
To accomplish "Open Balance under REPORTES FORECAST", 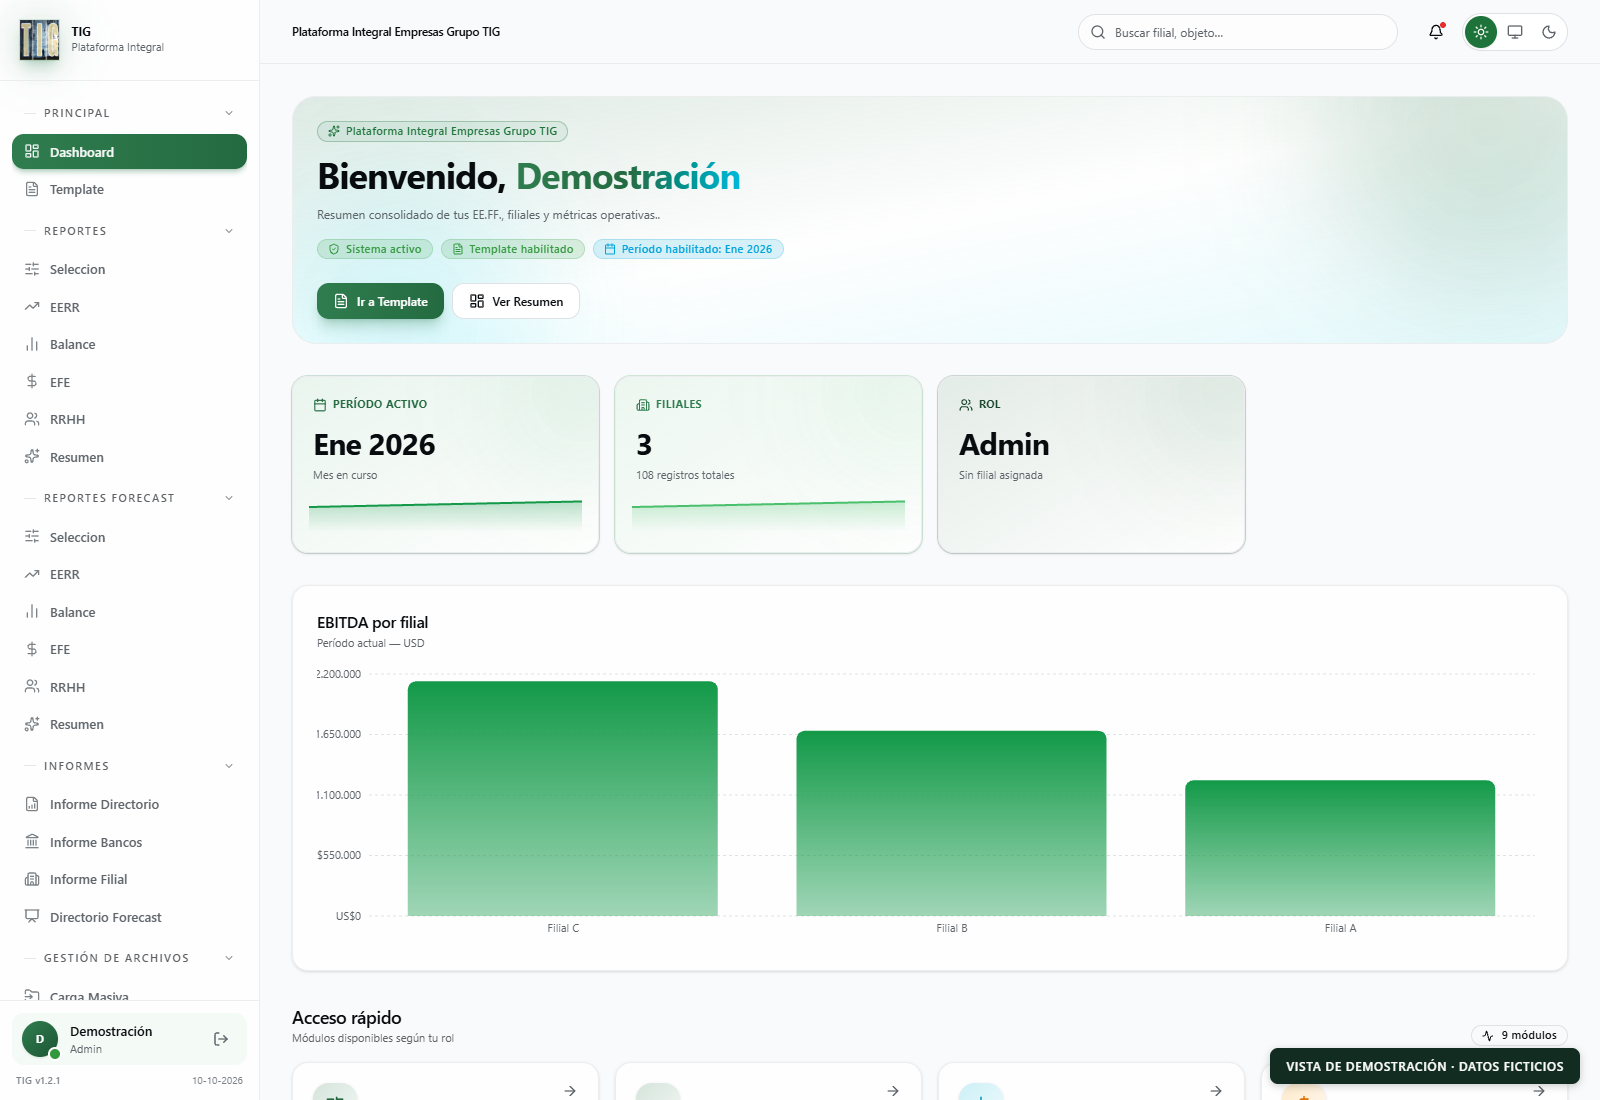I will 129,613.
